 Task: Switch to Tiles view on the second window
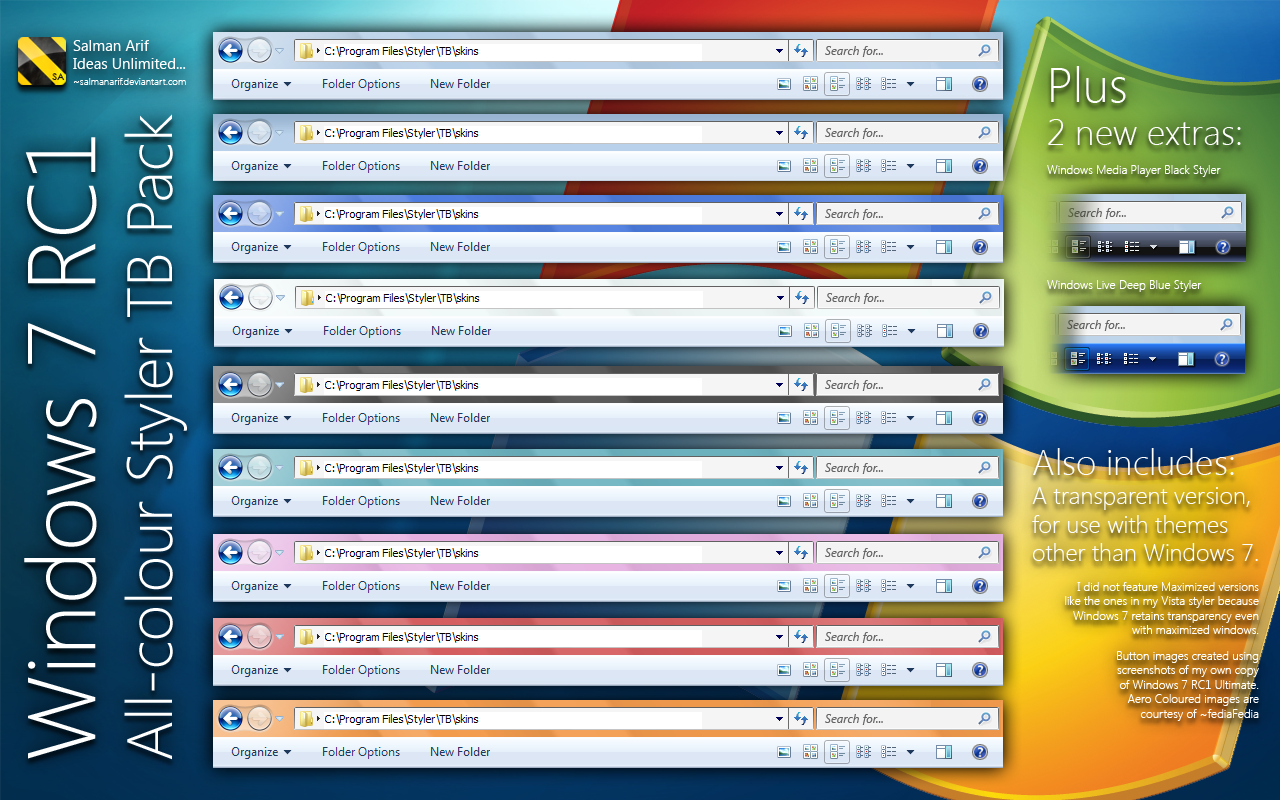(810, 165)
